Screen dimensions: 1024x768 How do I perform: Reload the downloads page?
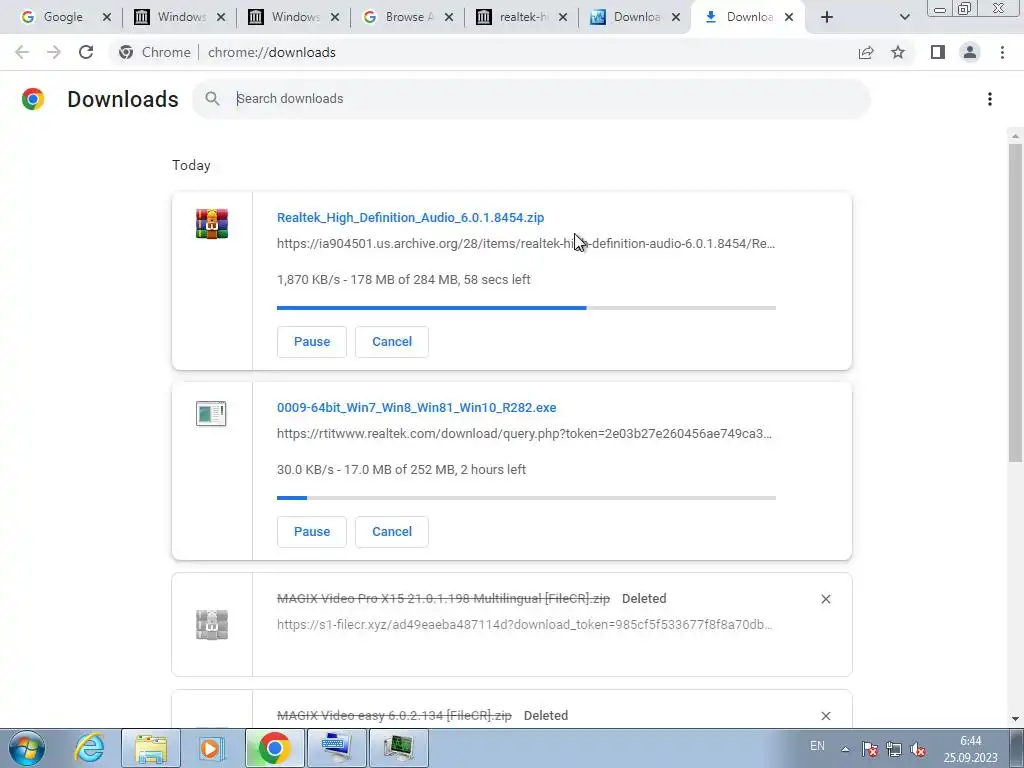pyautogui.click(x=86, y=52)
